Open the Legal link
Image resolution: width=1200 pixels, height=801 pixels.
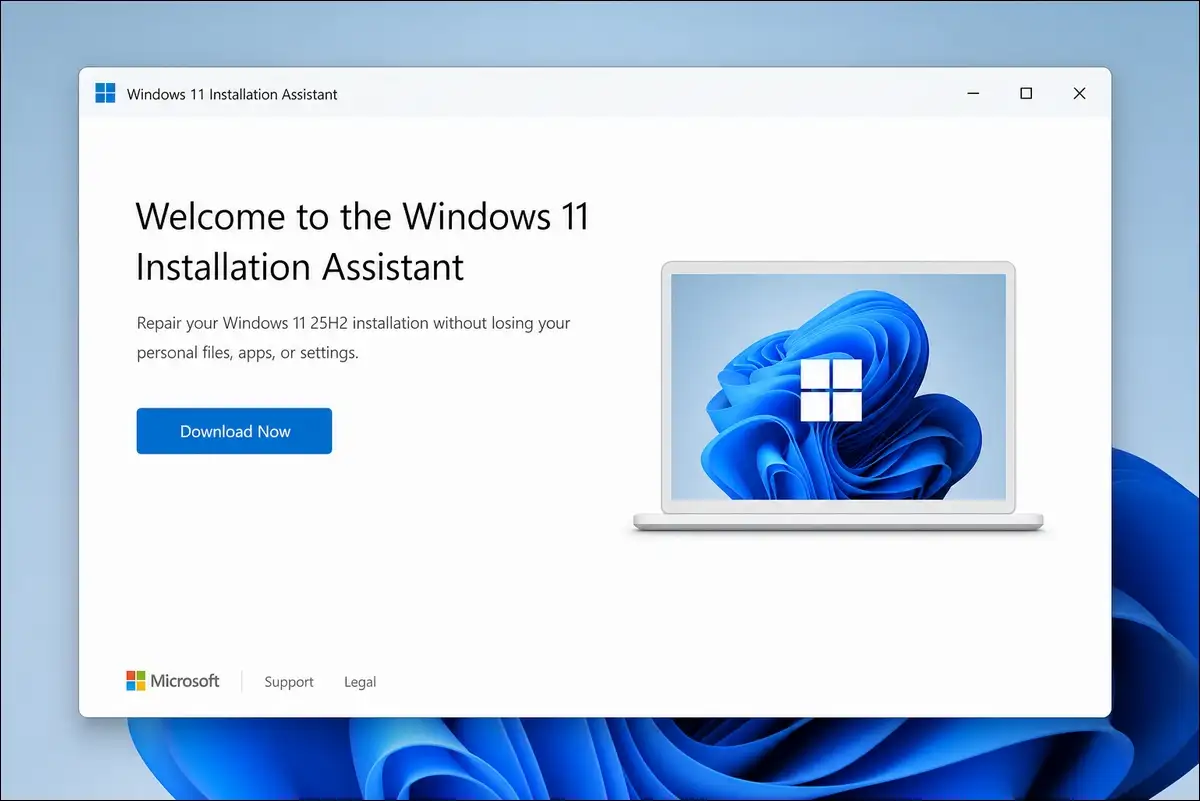(x=360, y=682)
